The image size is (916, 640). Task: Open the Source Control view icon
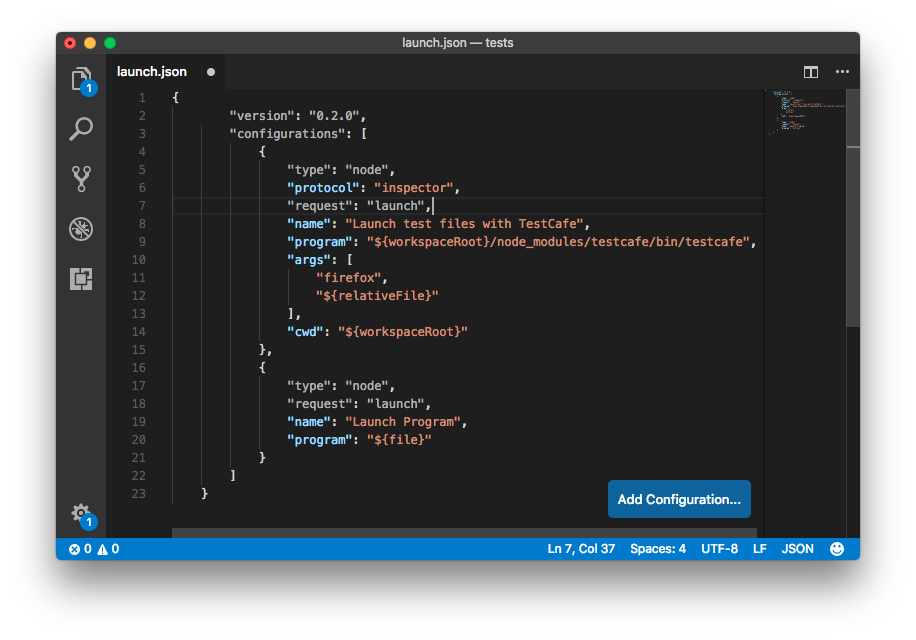[81, 179]
